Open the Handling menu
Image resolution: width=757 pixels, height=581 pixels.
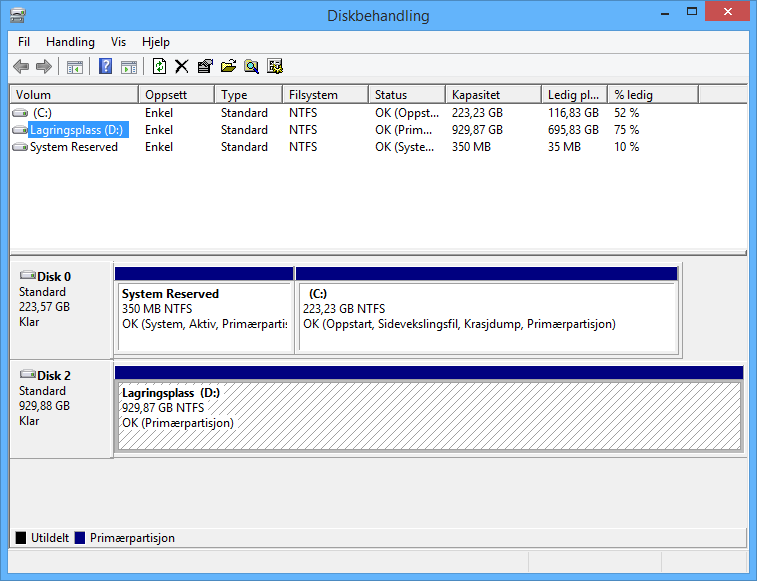click(70, 42)
